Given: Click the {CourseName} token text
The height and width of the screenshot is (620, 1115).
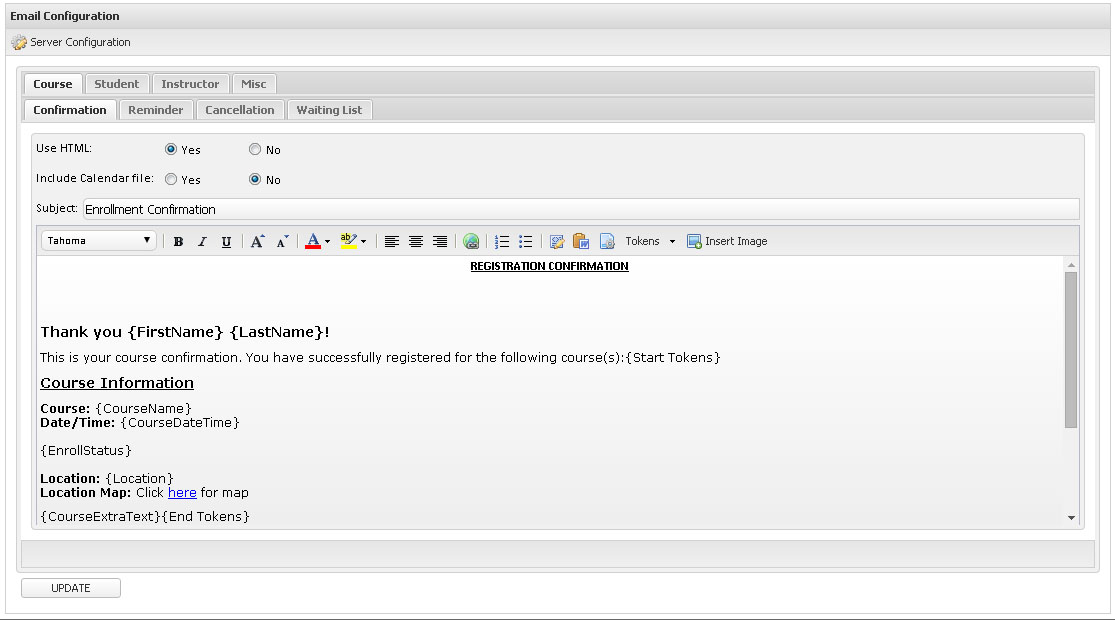Looking at the screenshot, I should click(x=144, y=409).
